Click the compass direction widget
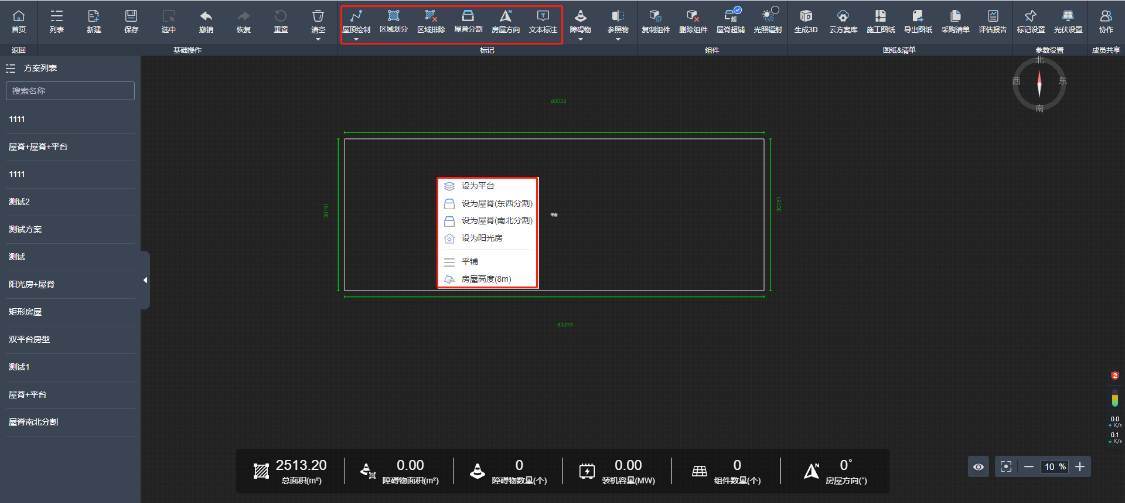This screenshot has width=1125, height=503. pyautogui.click(x=1040, y=85)
